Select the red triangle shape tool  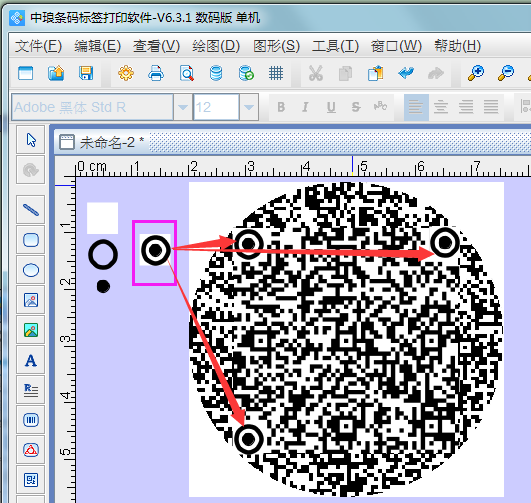[31, 450]
